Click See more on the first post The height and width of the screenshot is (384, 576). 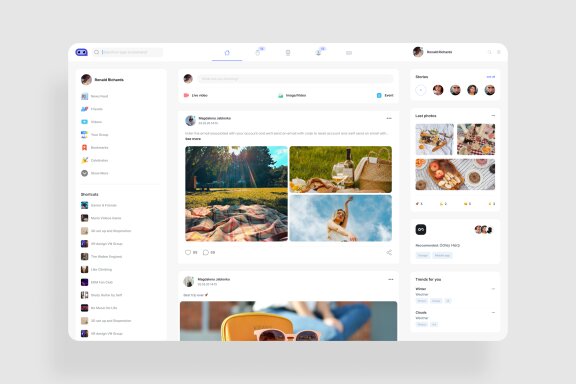[193, 139]
